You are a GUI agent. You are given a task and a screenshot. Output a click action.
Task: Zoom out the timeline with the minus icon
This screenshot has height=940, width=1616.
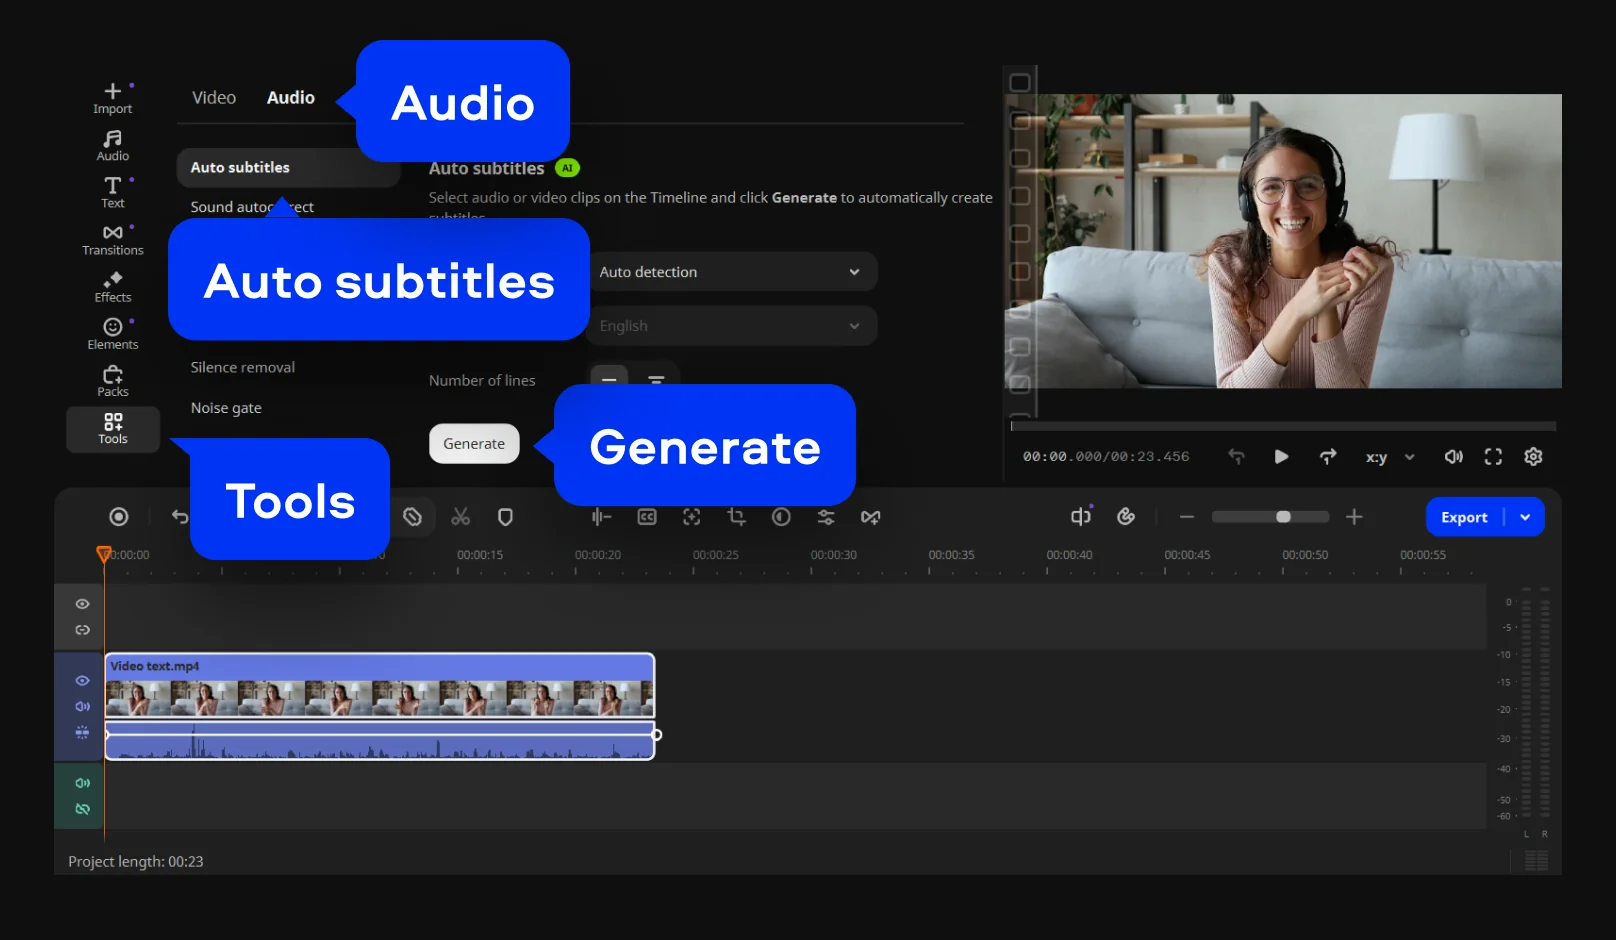coord(1187,517)
